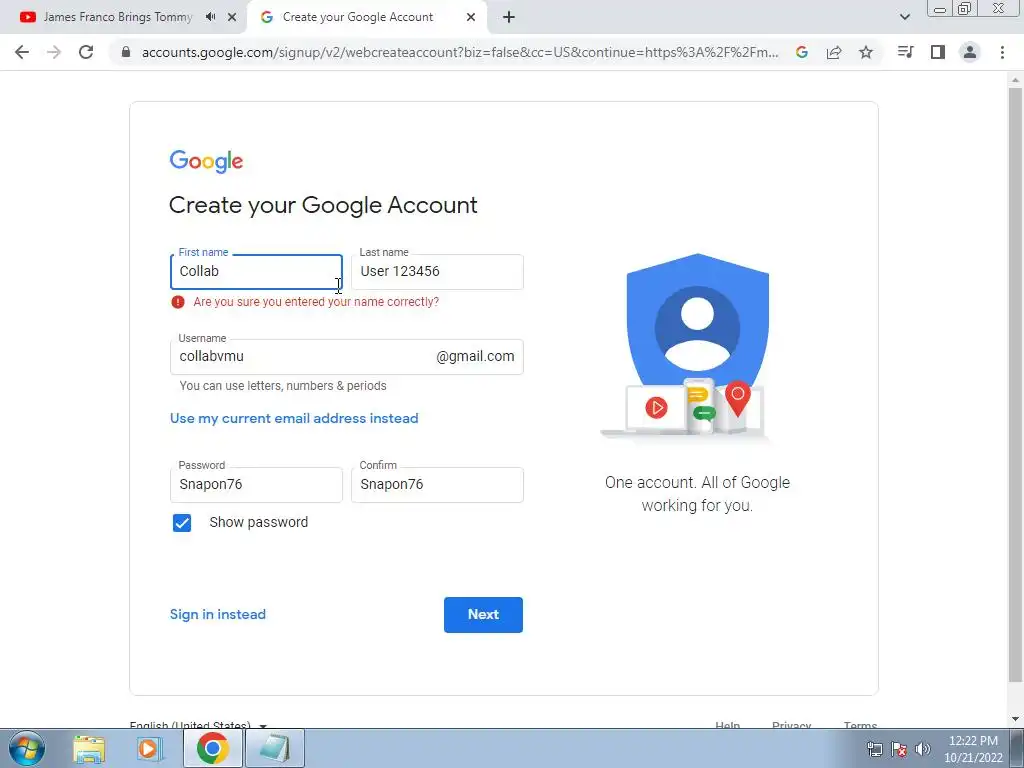This screenshot has width=1024, height=768.
Task: Click the Action Center flag tray icon
Action: click(x=899, y=749)
